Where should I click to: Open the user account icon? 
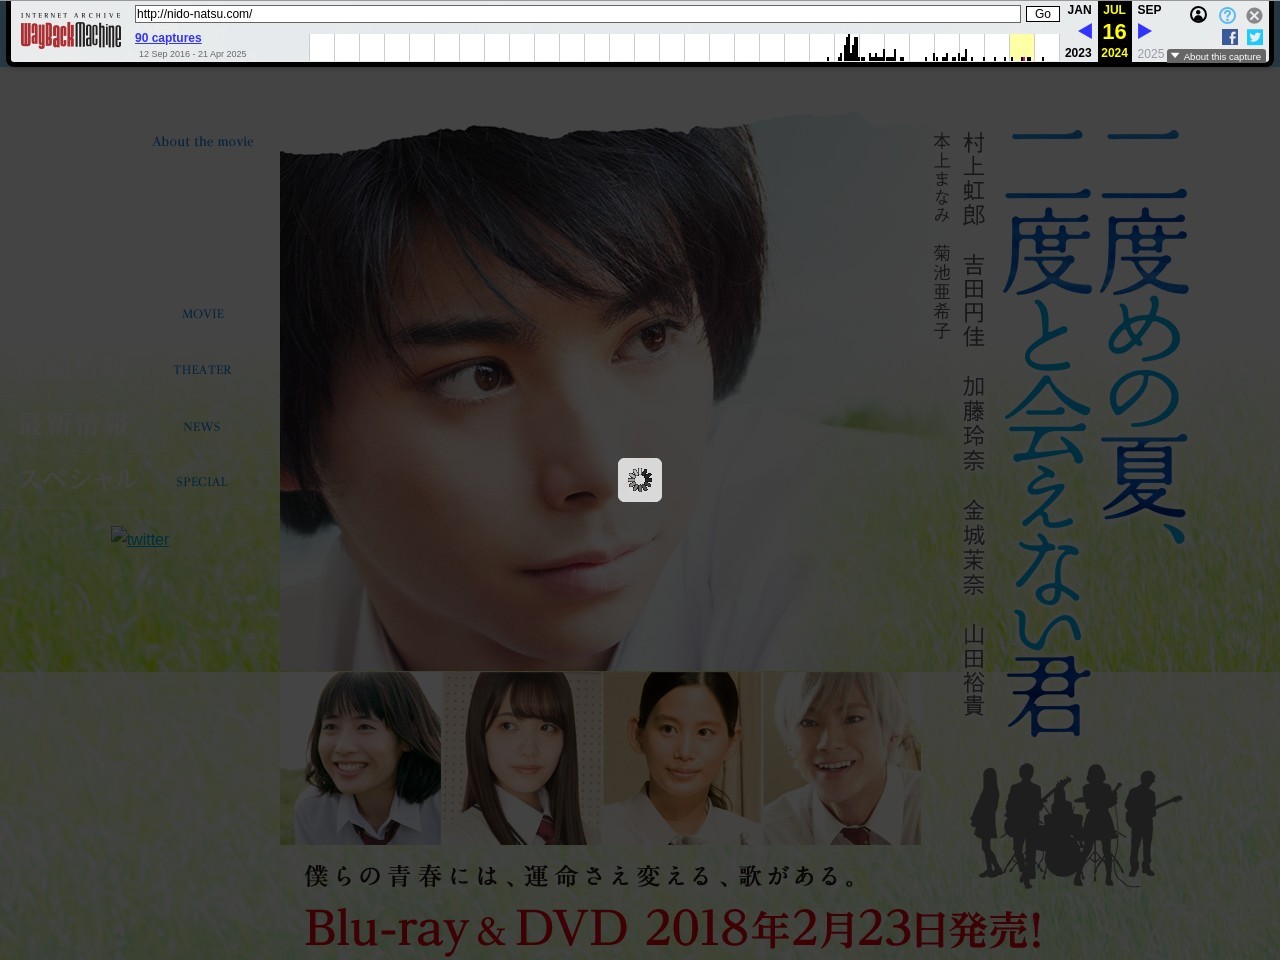1198,15
